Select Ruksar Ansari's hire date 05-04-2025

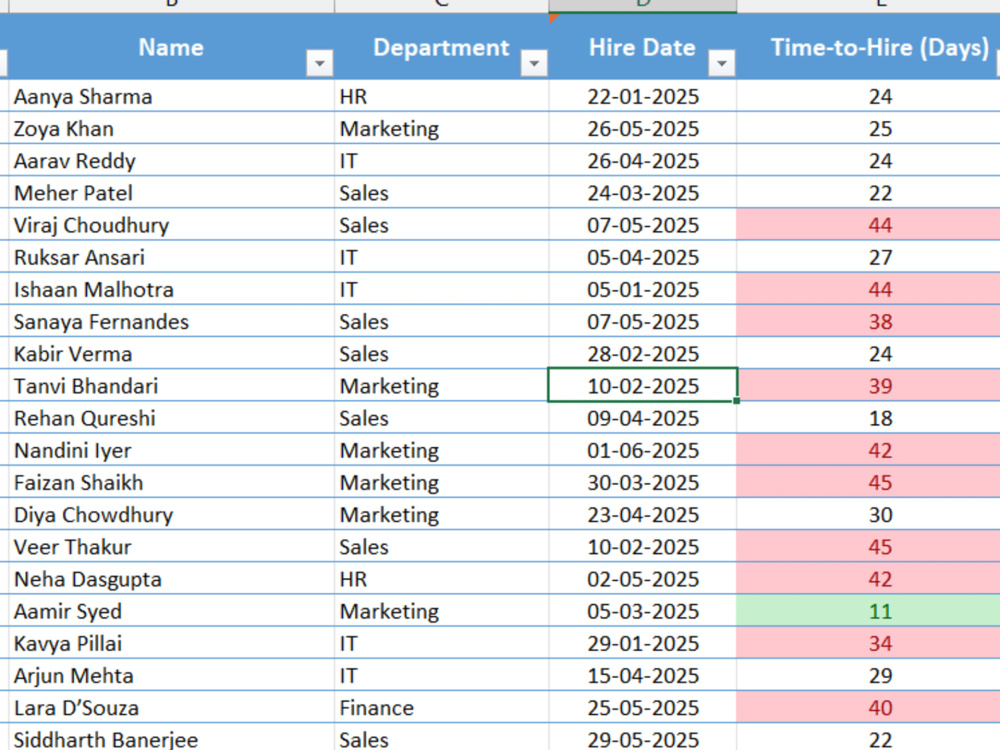[642, 257]
